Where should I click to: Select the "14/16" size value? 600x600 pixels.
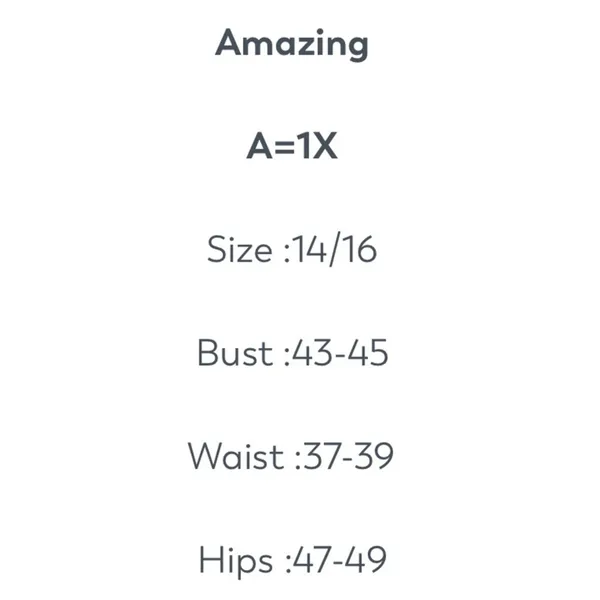point(334,249)
